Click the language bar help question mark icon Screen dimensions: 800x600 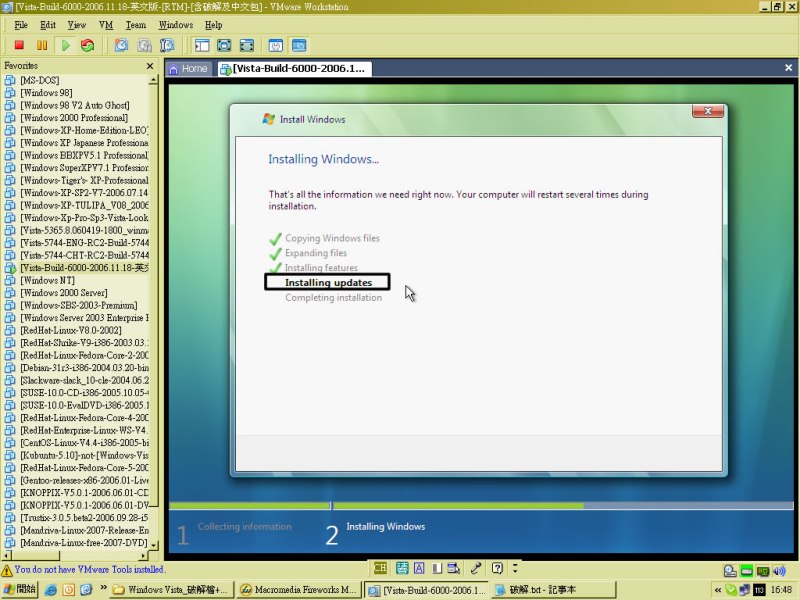coord(497,568)
